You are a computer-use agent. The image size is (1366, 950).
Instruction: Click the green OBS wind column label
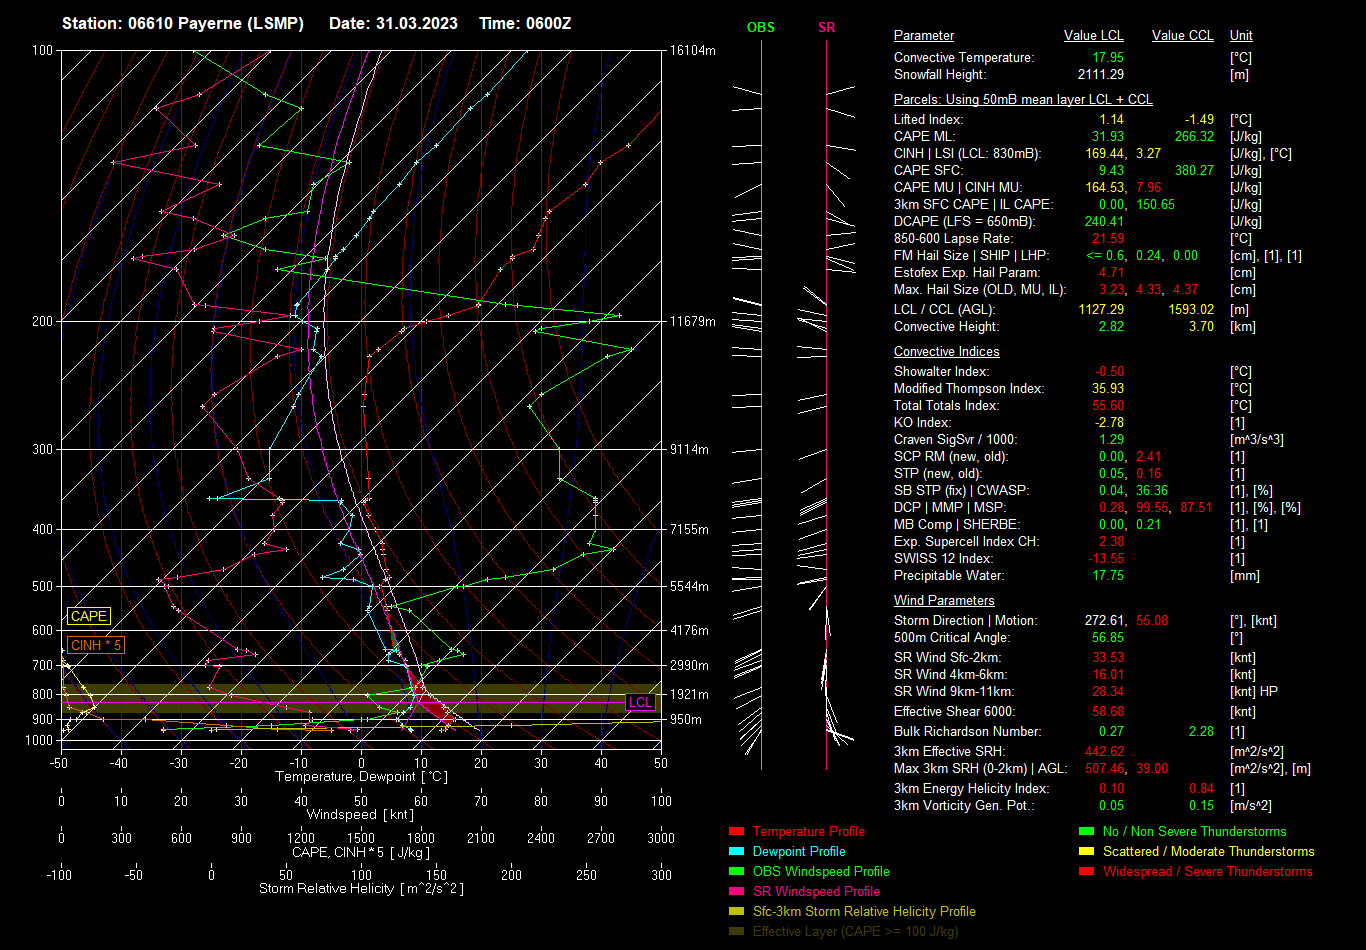click(761, 28)
